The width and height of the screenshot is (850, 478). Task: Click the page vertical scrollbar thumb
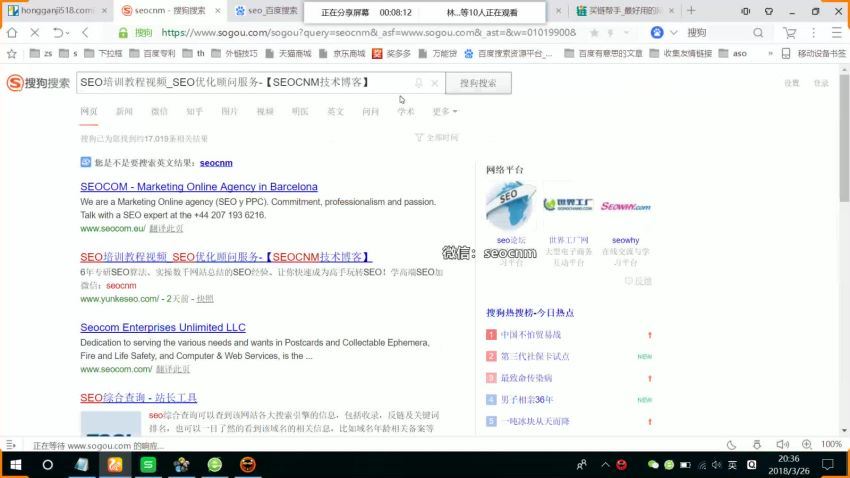click(x=844, y=138)
